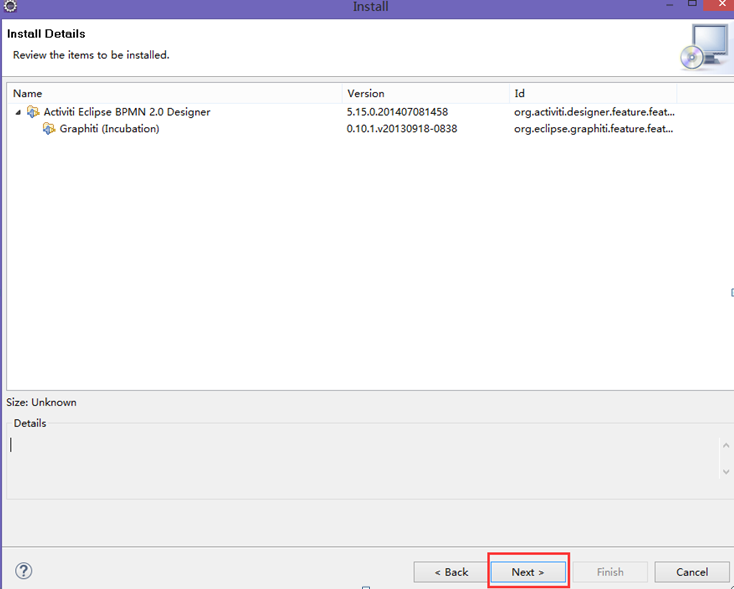
Task: Select Activiti Eclipse BPMN 2.0 Designer row
Action: pos(370,112)
